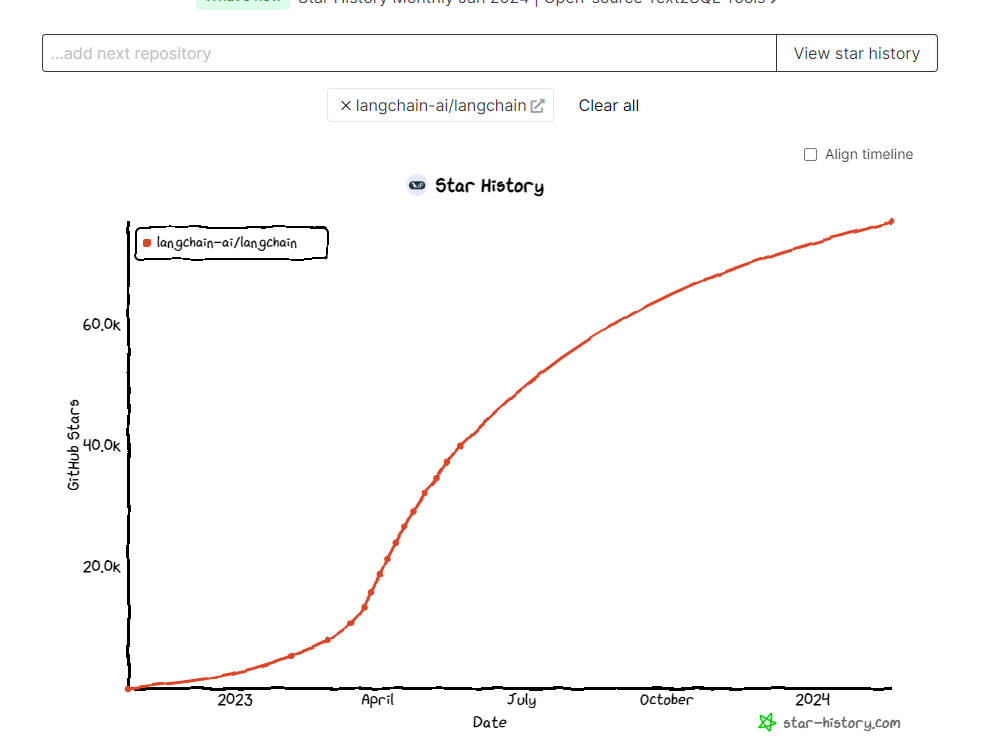Click the Star History chart title
The width and height of the screenshot is (1000, 744).
tap(489, 186)
